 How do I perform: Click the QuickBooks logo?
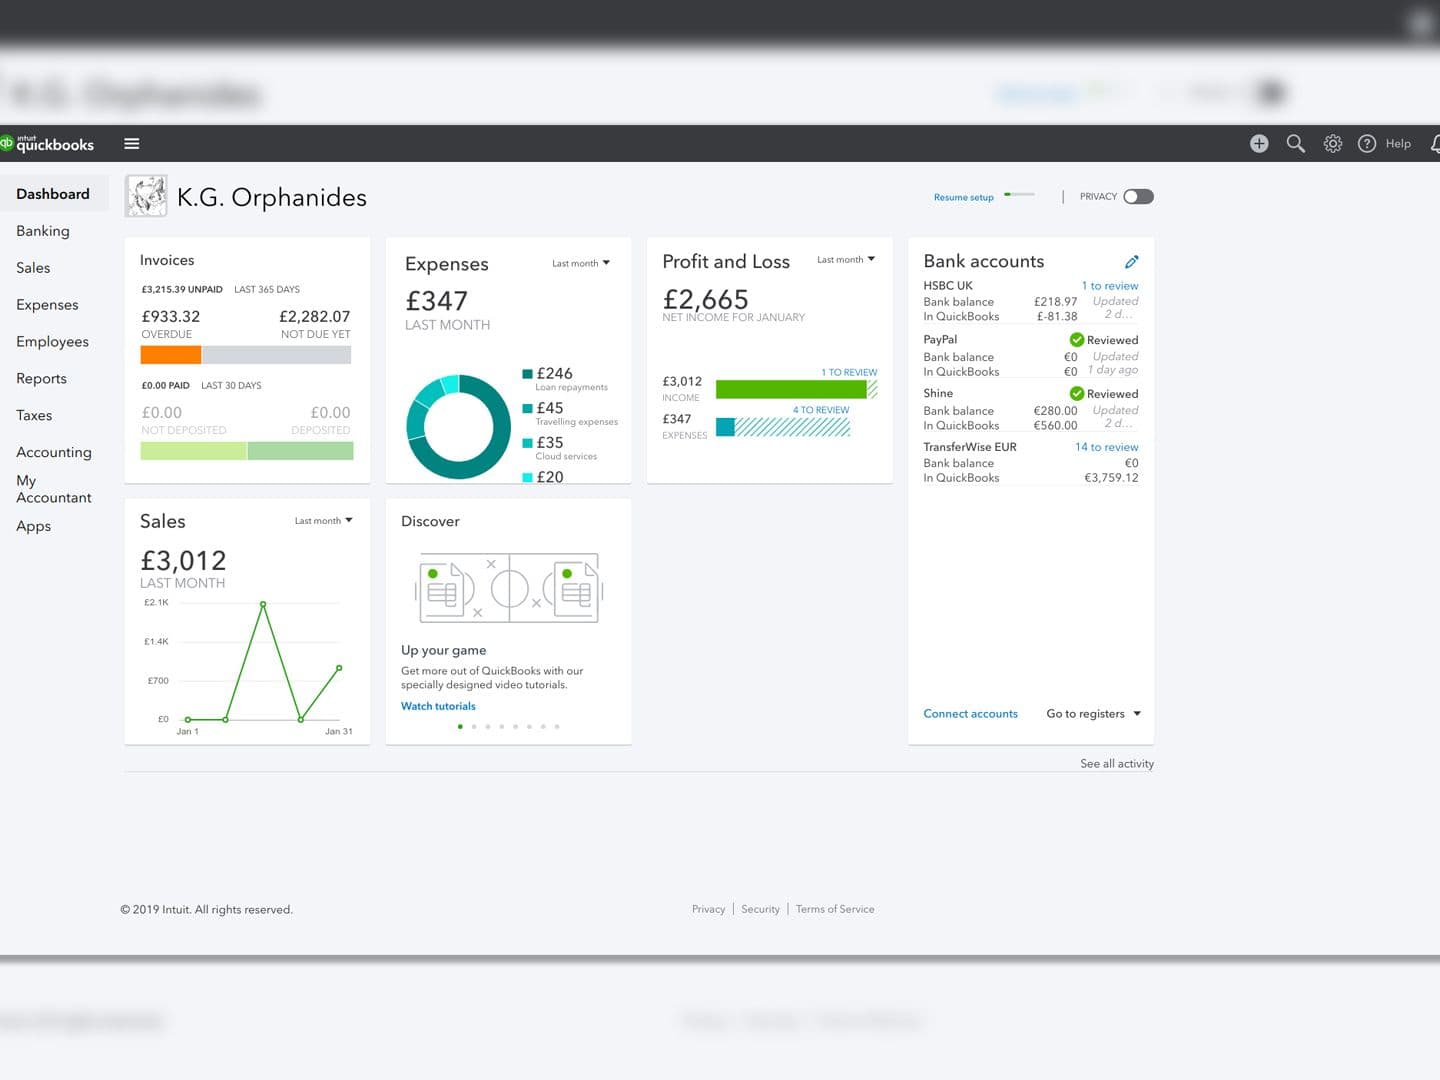pos(47,144)
